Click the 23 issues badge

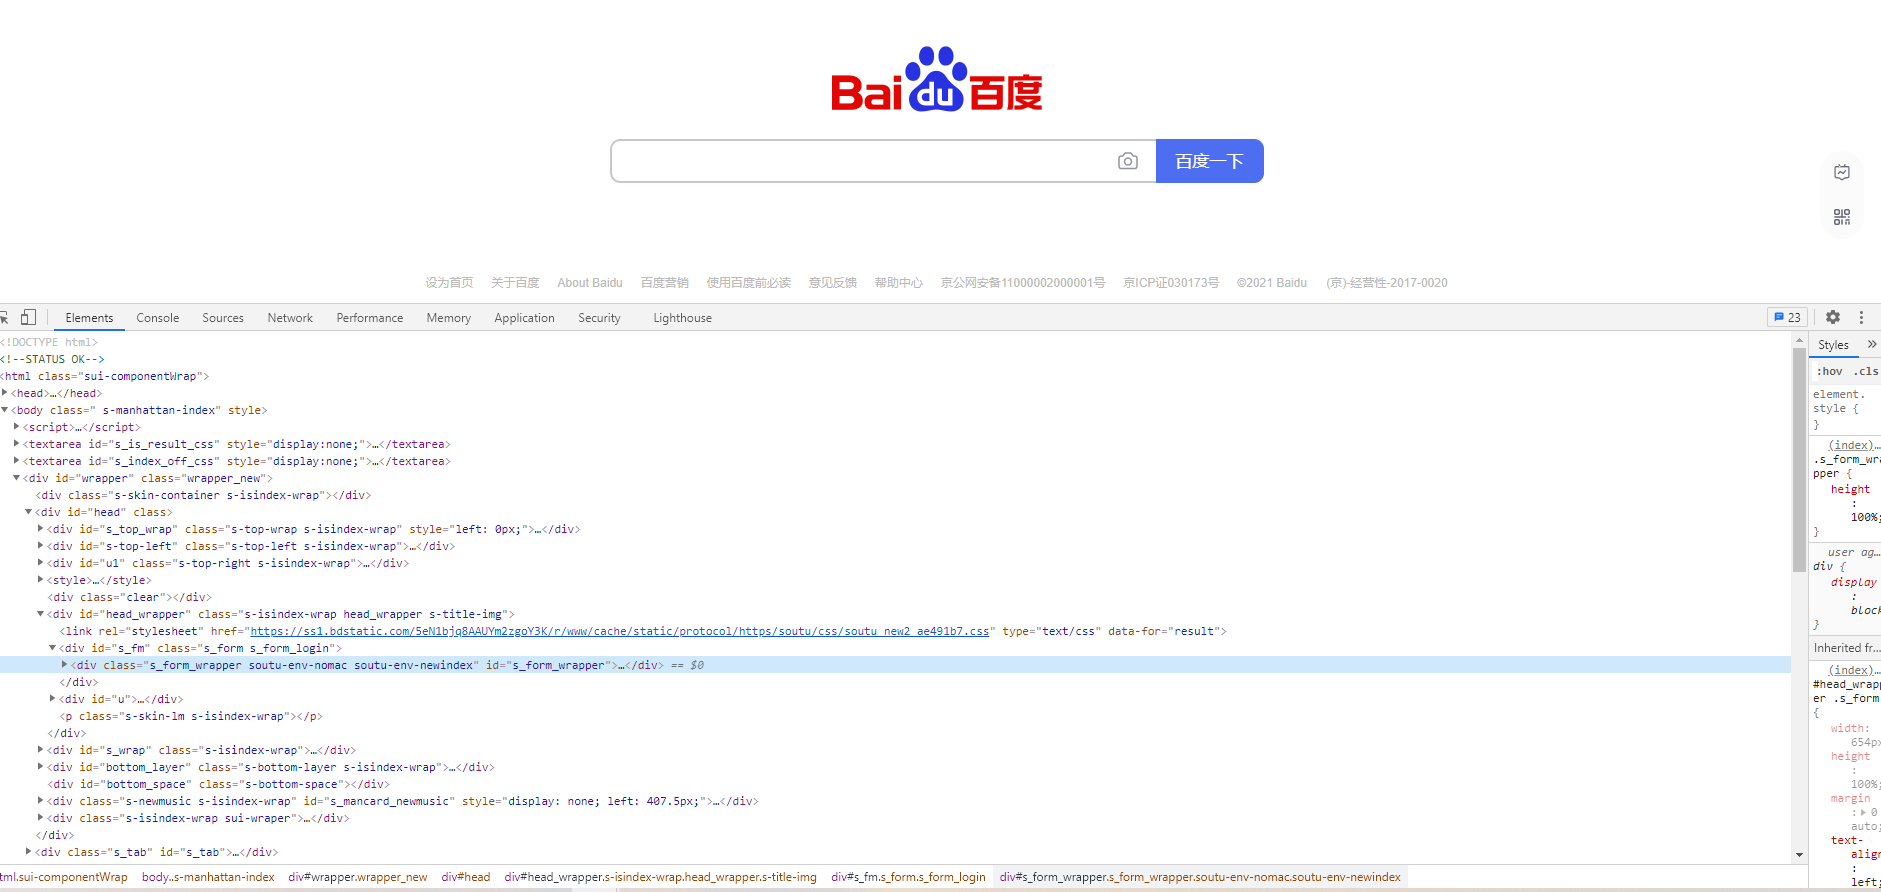1787,317
